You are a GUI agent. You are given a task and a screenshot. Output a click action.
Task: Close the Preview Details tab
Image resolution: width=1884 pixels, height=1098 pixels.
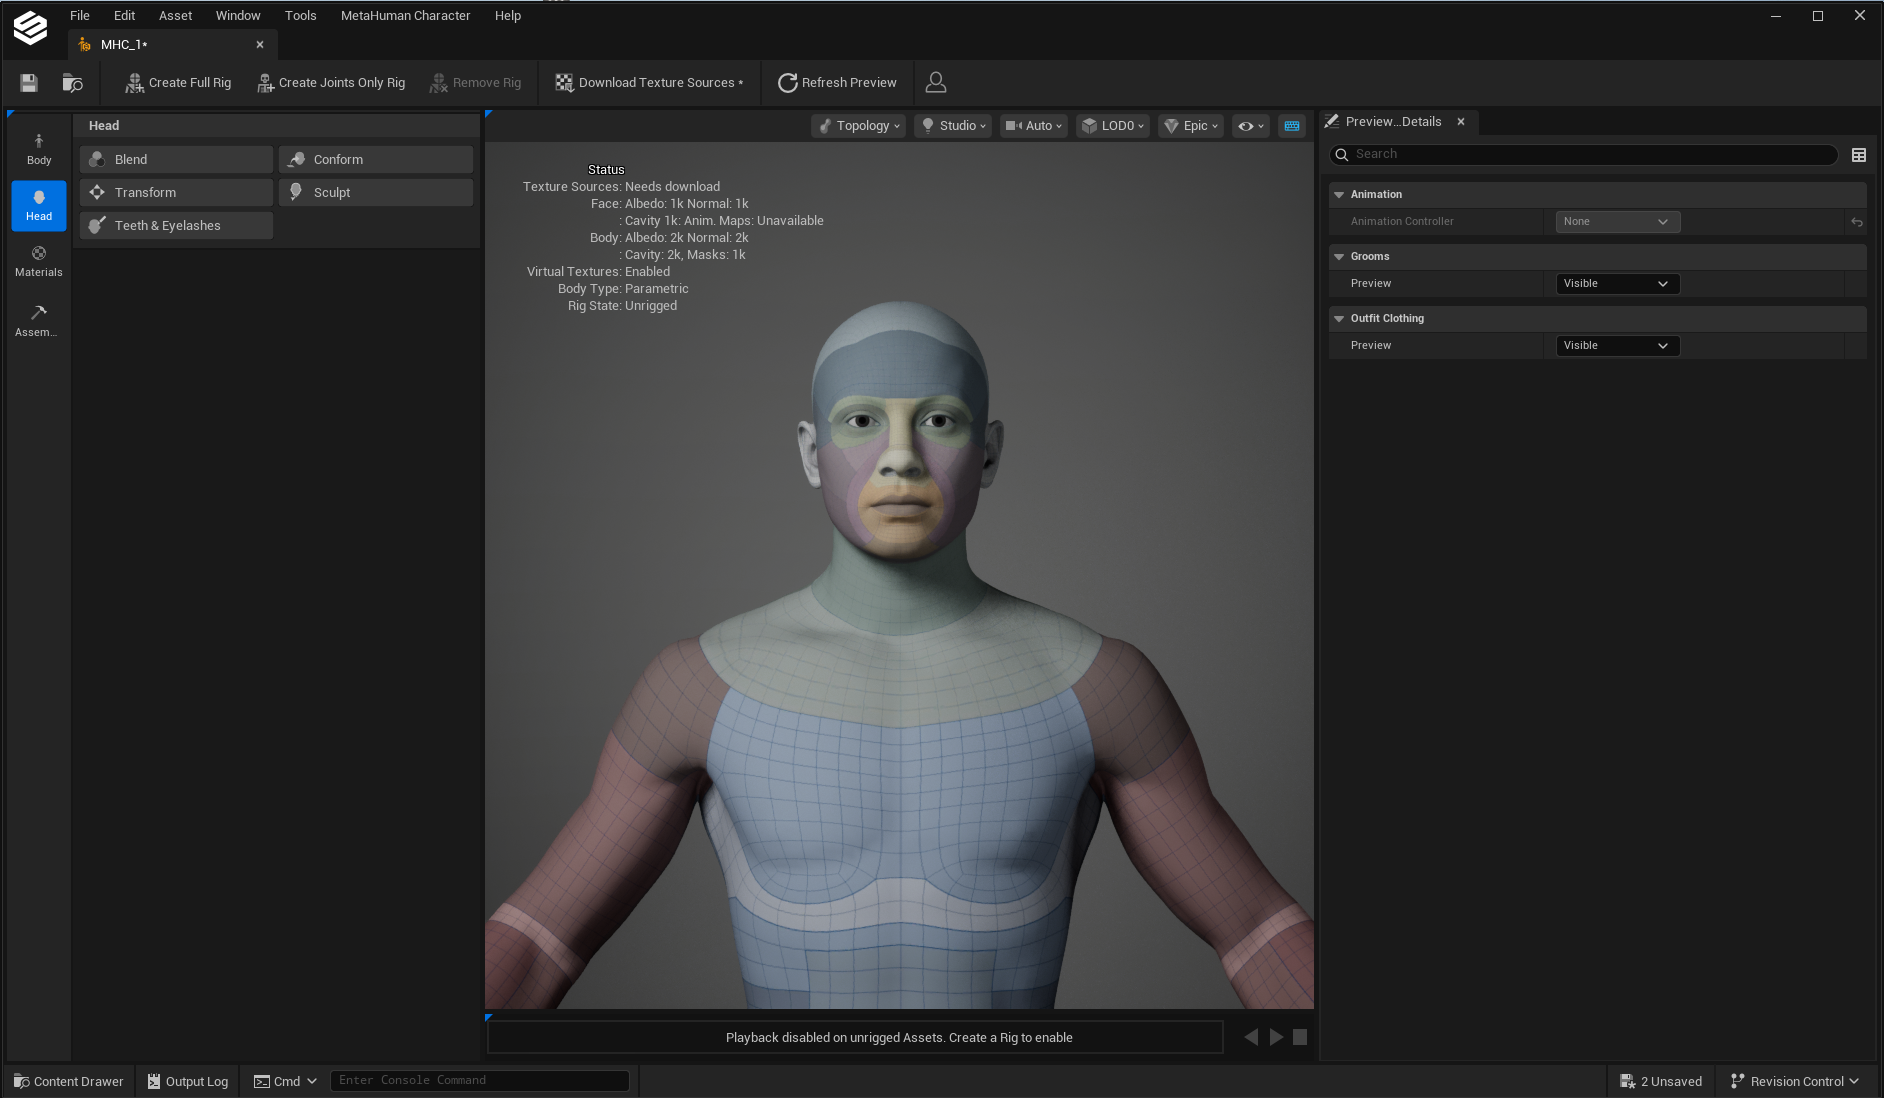(1461, 122)
